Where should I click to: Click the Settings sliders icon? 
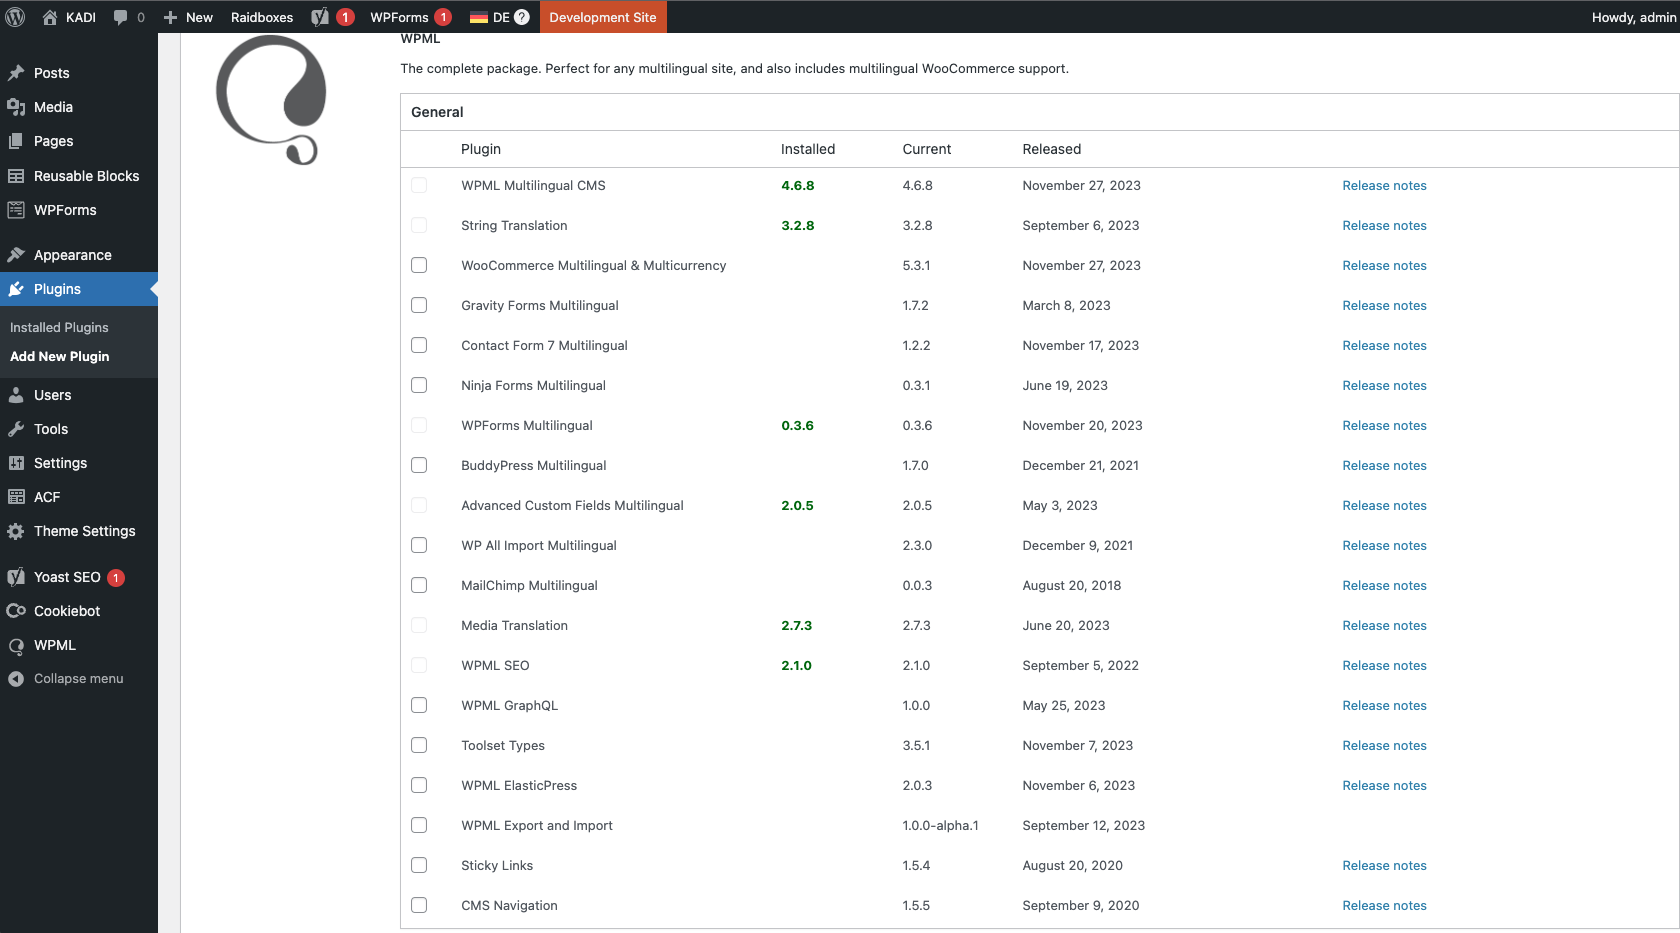[16, 463]
